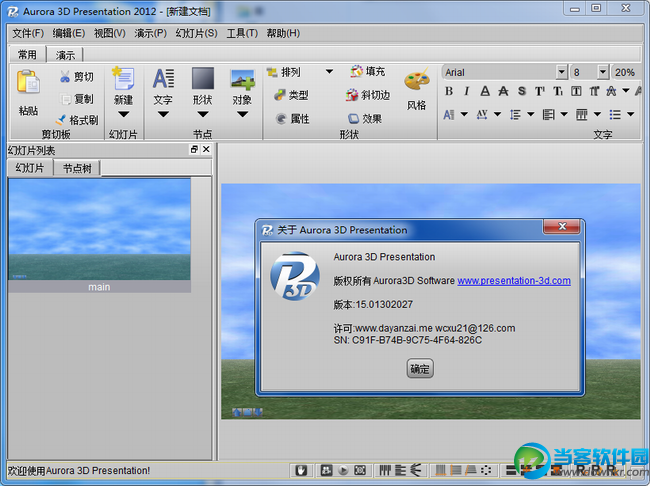Close the About Aurora 3D Presentation dialog
This screenshot has height=486, width=650.
coord(562,226)
